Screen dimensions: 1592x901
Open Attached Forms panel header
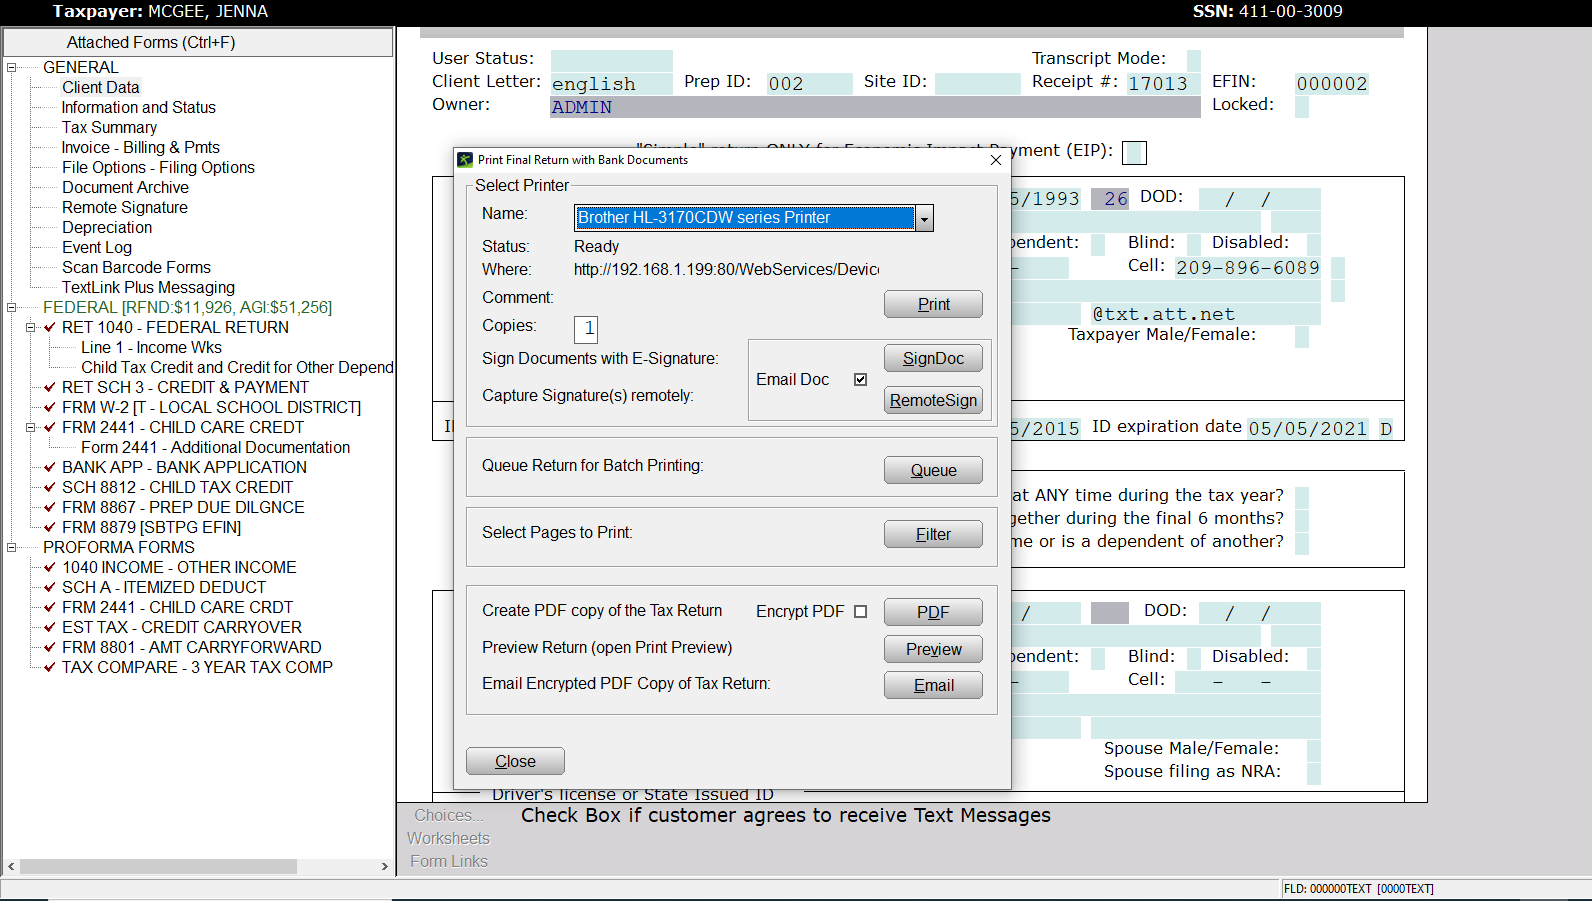tap(198, 42)
